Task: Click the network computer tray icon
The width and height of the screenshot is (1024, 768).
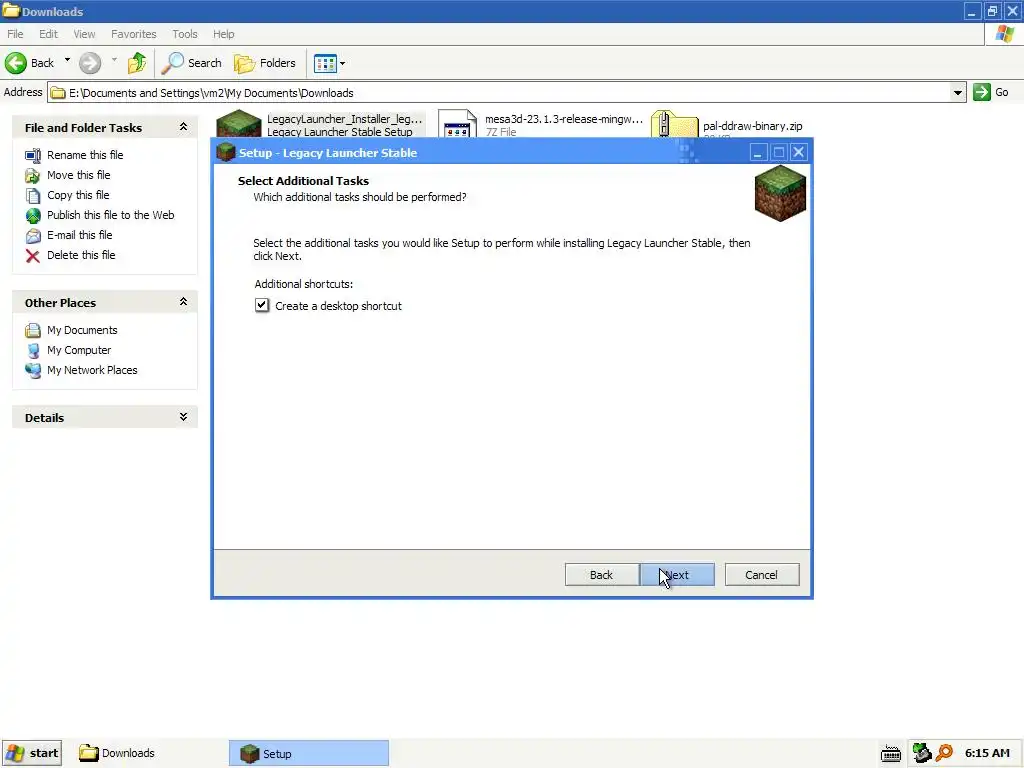Action: 921,753
